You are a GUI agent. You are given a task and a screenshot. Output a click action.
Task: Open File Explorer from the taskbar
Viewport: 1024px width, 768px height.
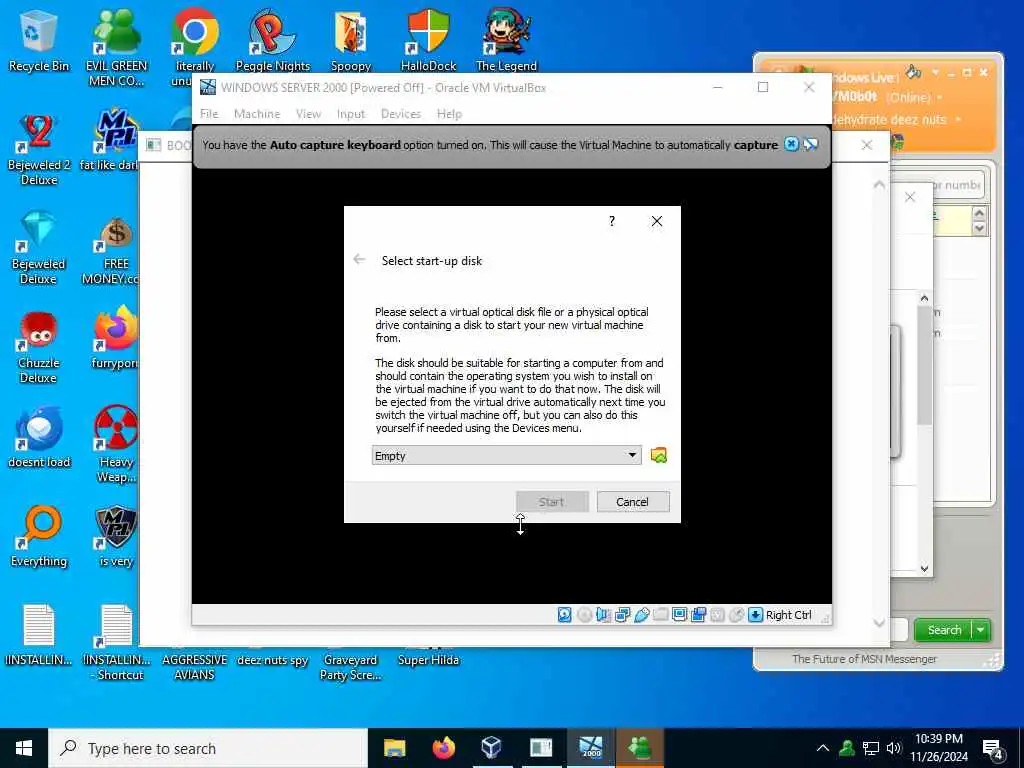(394, 748)
